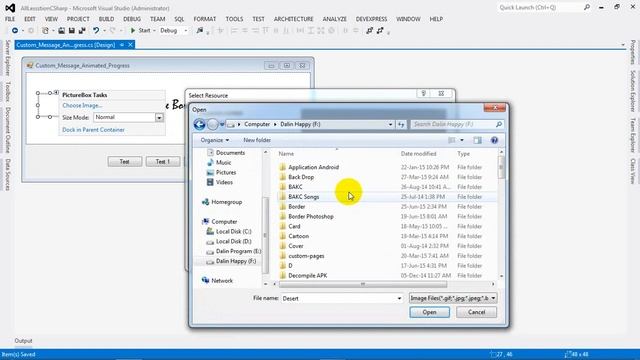Open the DEVEXPRESS menu

coord(371,19)
